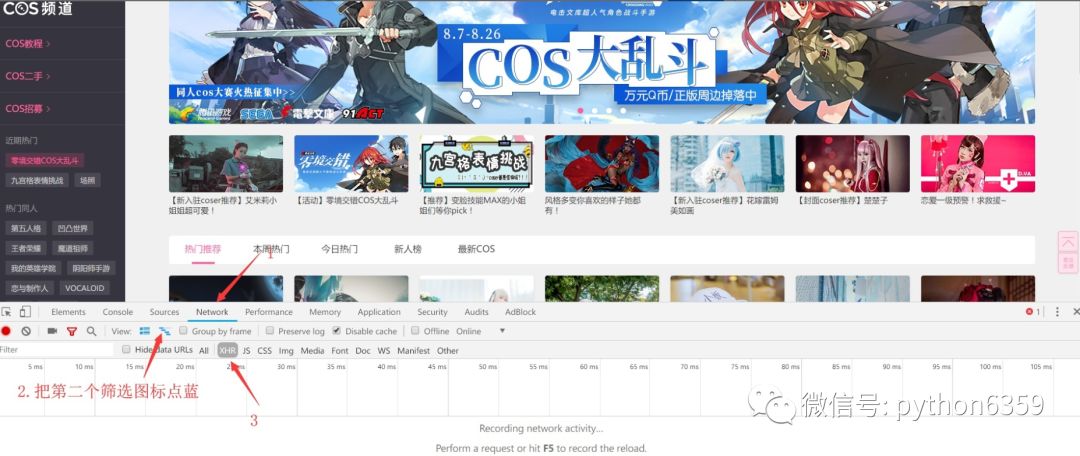This screenshot has height=456, width=1080.
Task: Clear the network log with the clear icon
Action: point(26,331)
